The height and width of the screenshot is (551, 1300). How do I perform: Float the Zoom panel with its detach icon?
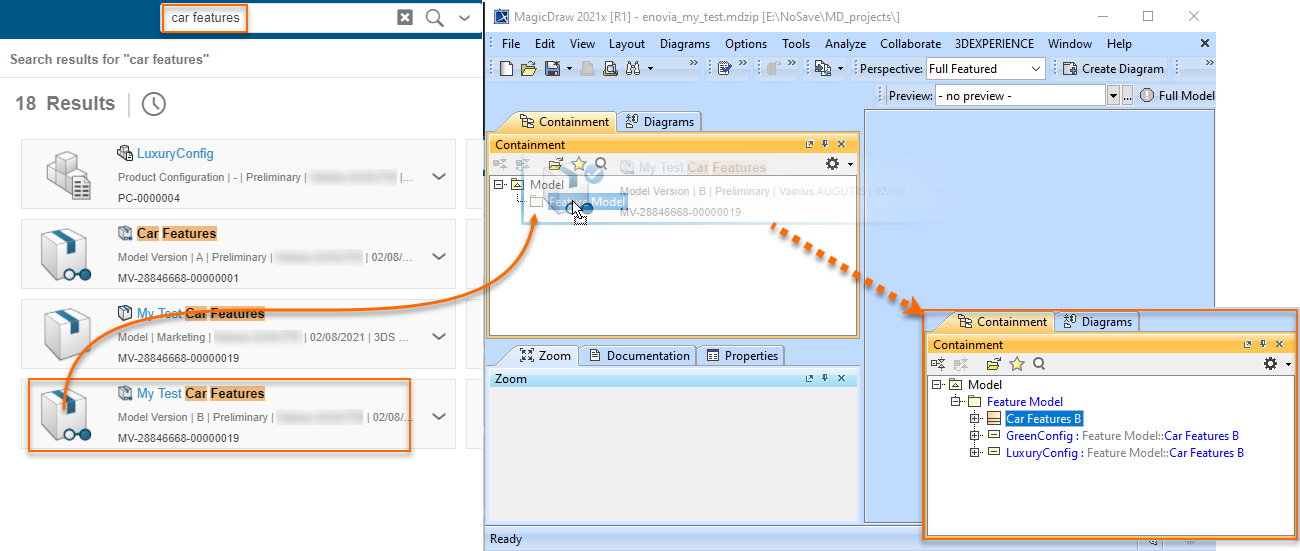[810, 378]
